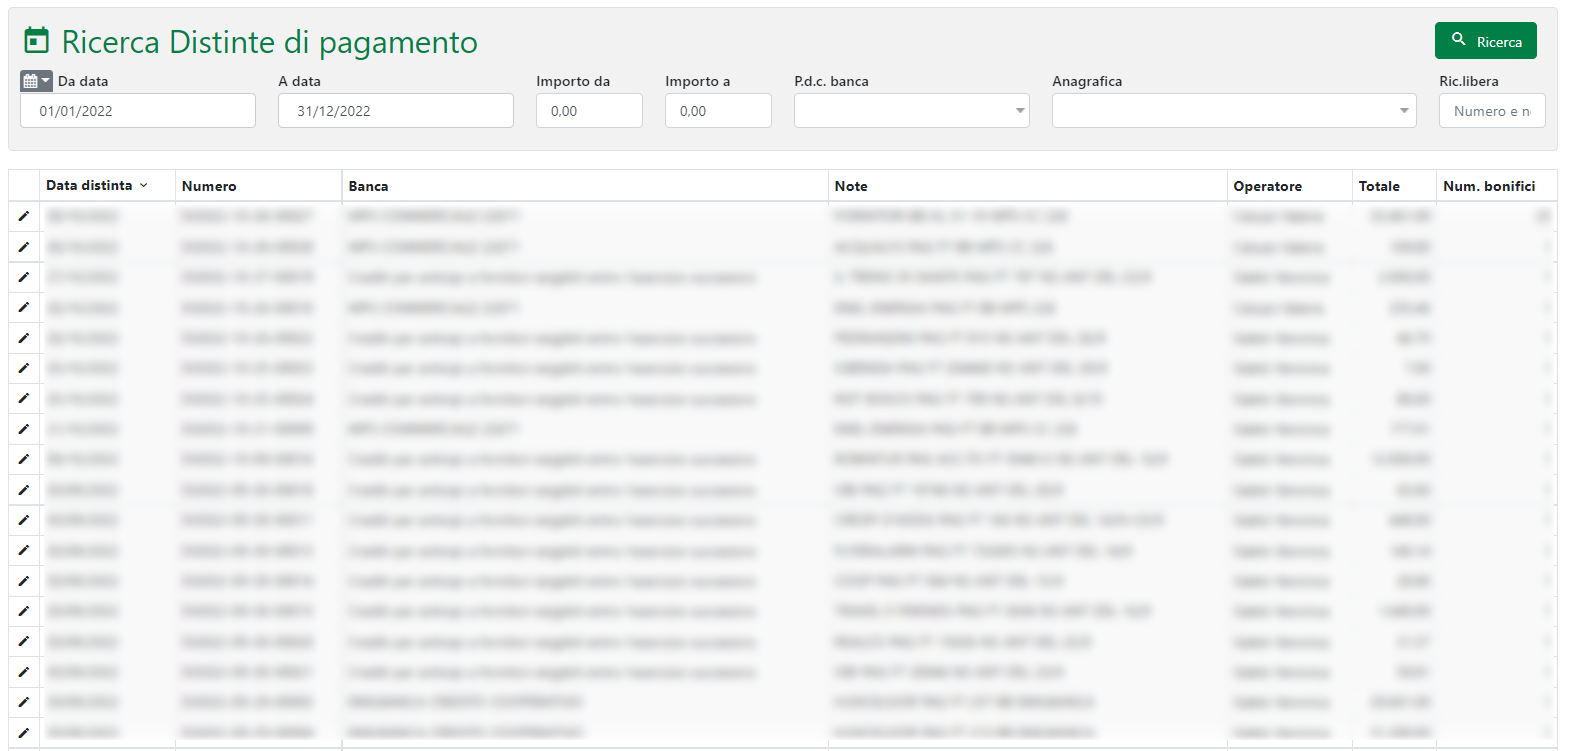Screen dimensions: 1570x751
Task: Open the fifth row with its pencil icon
Action: 24,338
